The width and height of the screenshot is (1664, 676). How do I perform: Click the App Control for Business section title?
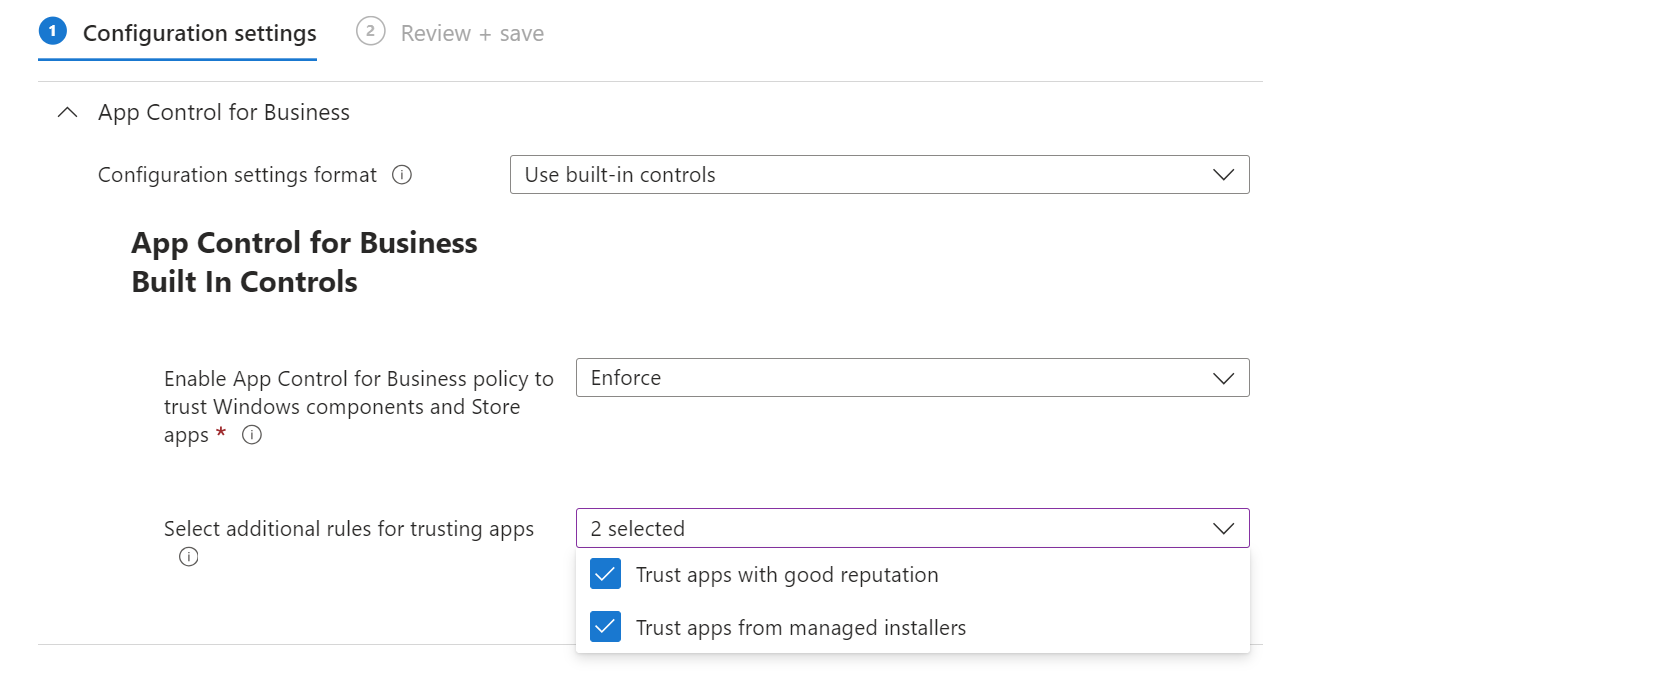point(224,113)
